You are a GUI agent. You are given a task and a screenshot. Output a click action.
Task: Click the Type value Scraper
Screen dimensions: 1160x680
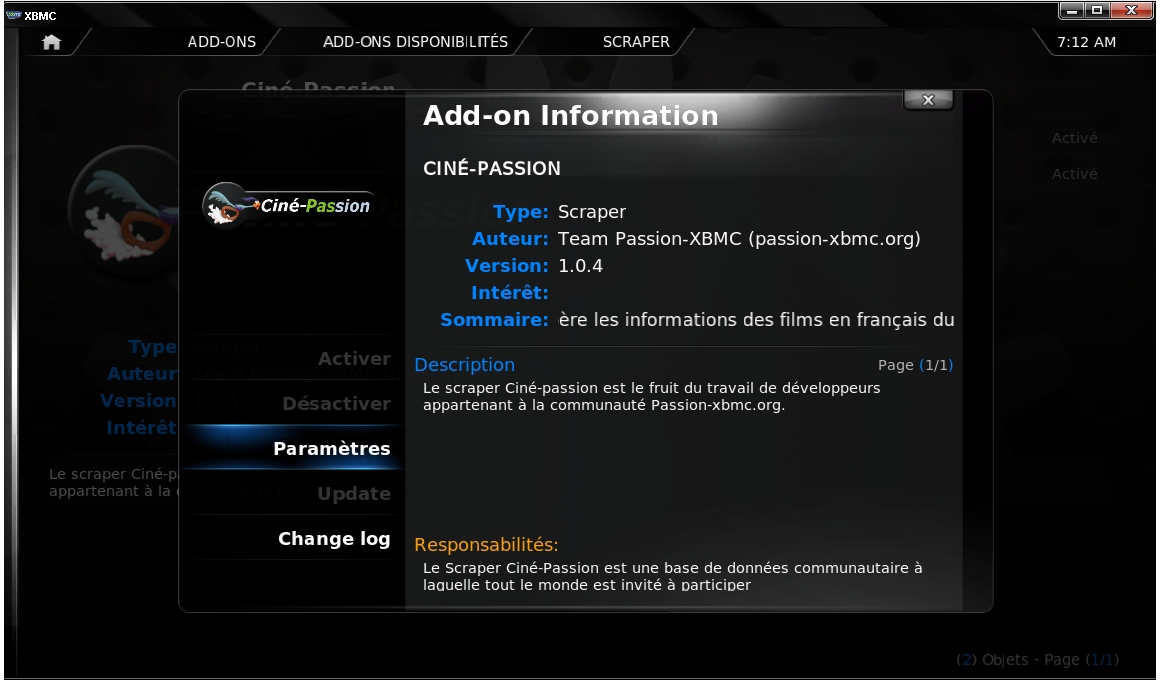(592, 212)
